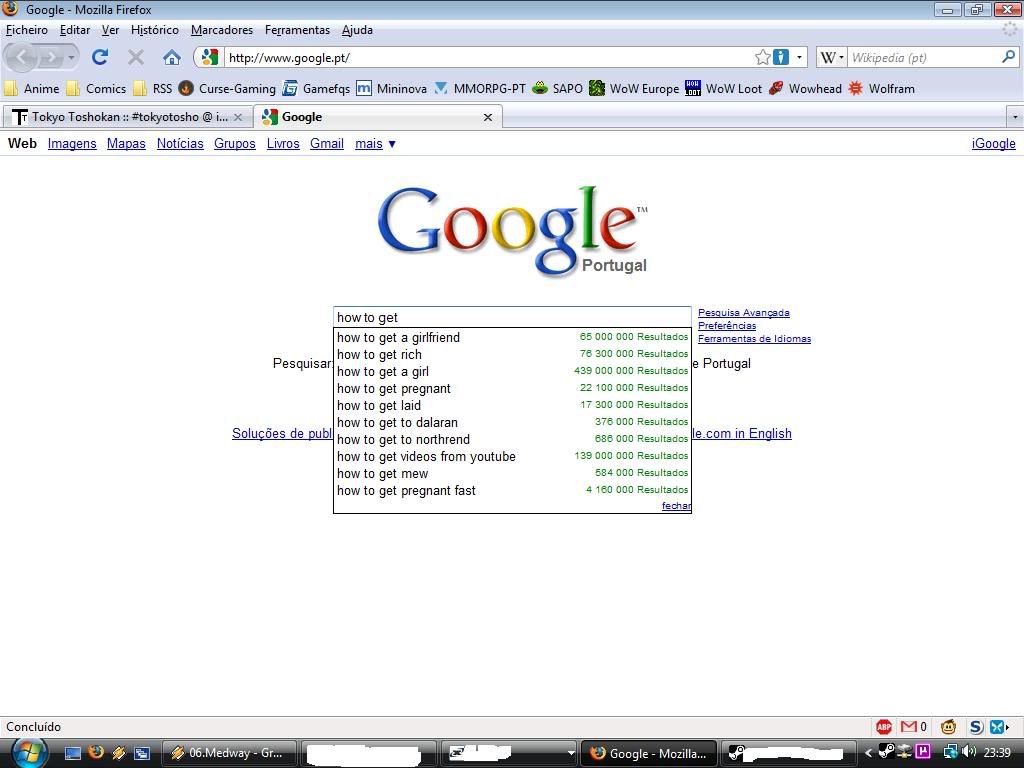Show hidden system tray icons arrow
Viewport: 1024px width, 768px height.
[x=868, y=753]
